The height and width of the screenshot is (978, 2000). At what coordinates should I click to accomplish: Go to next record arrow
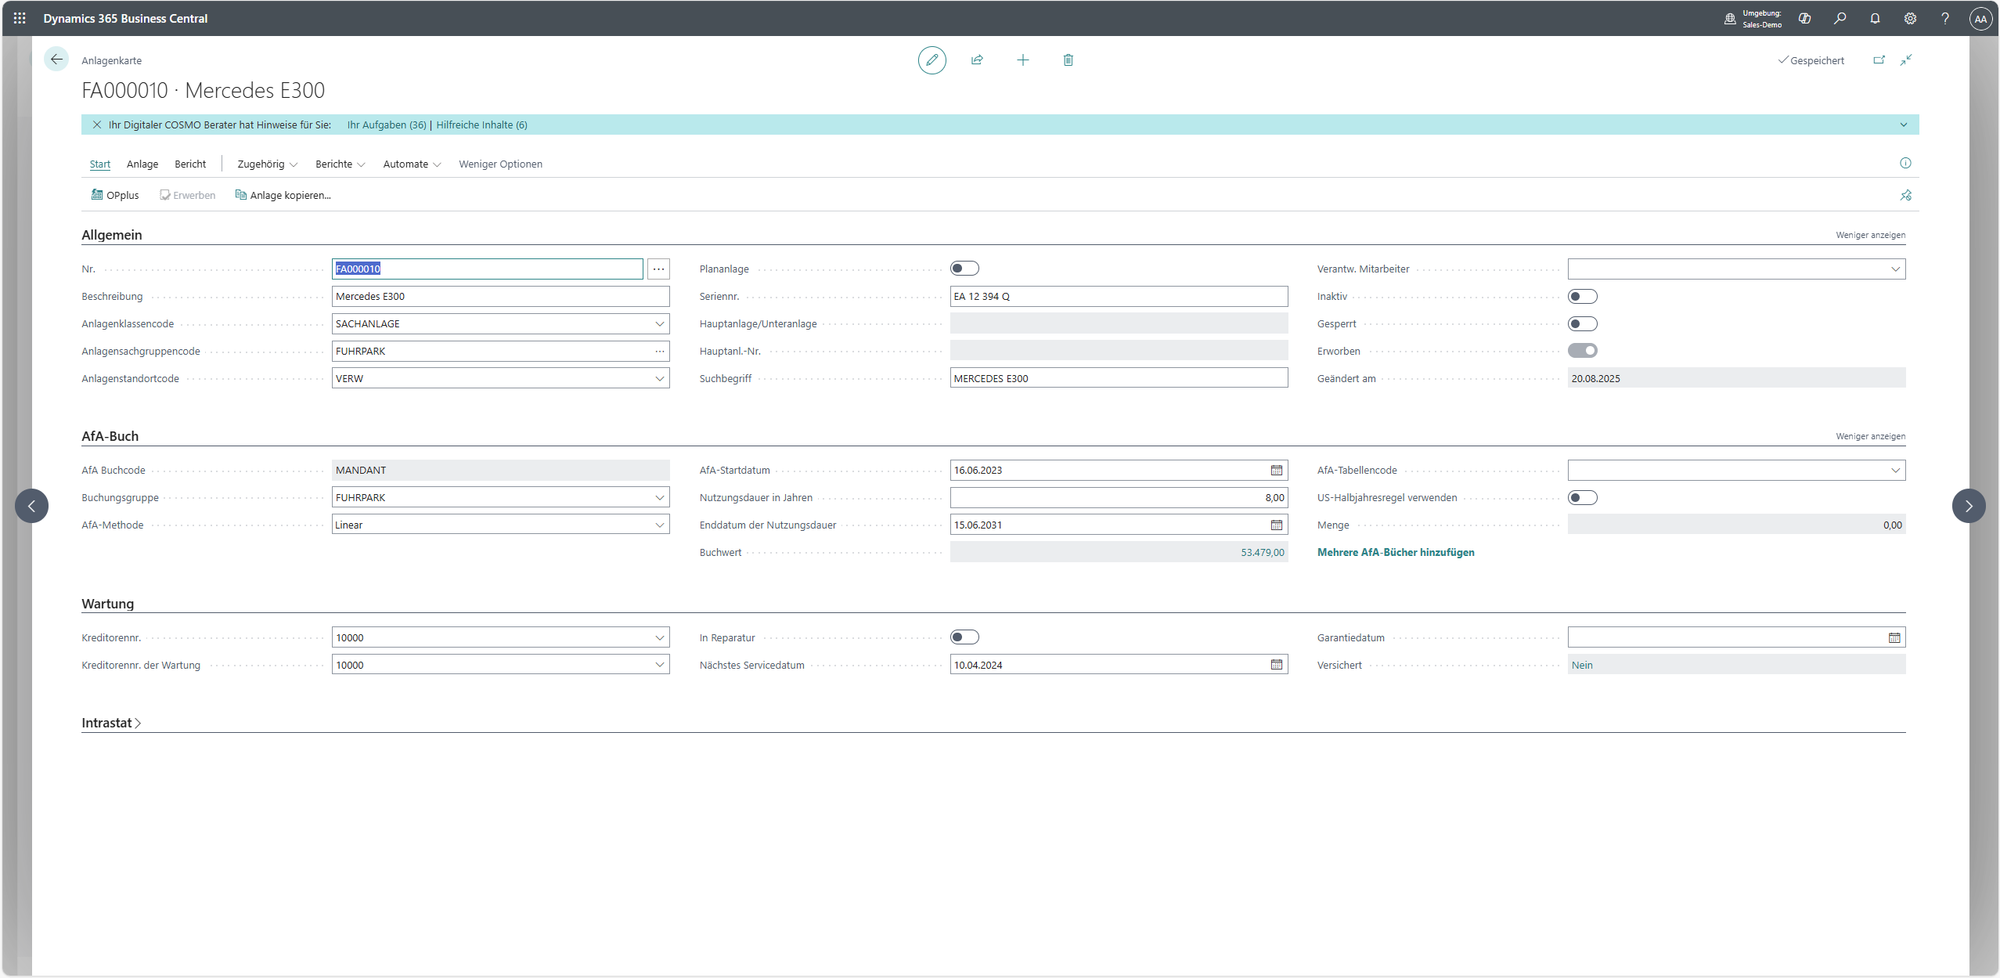(1968, 506)
